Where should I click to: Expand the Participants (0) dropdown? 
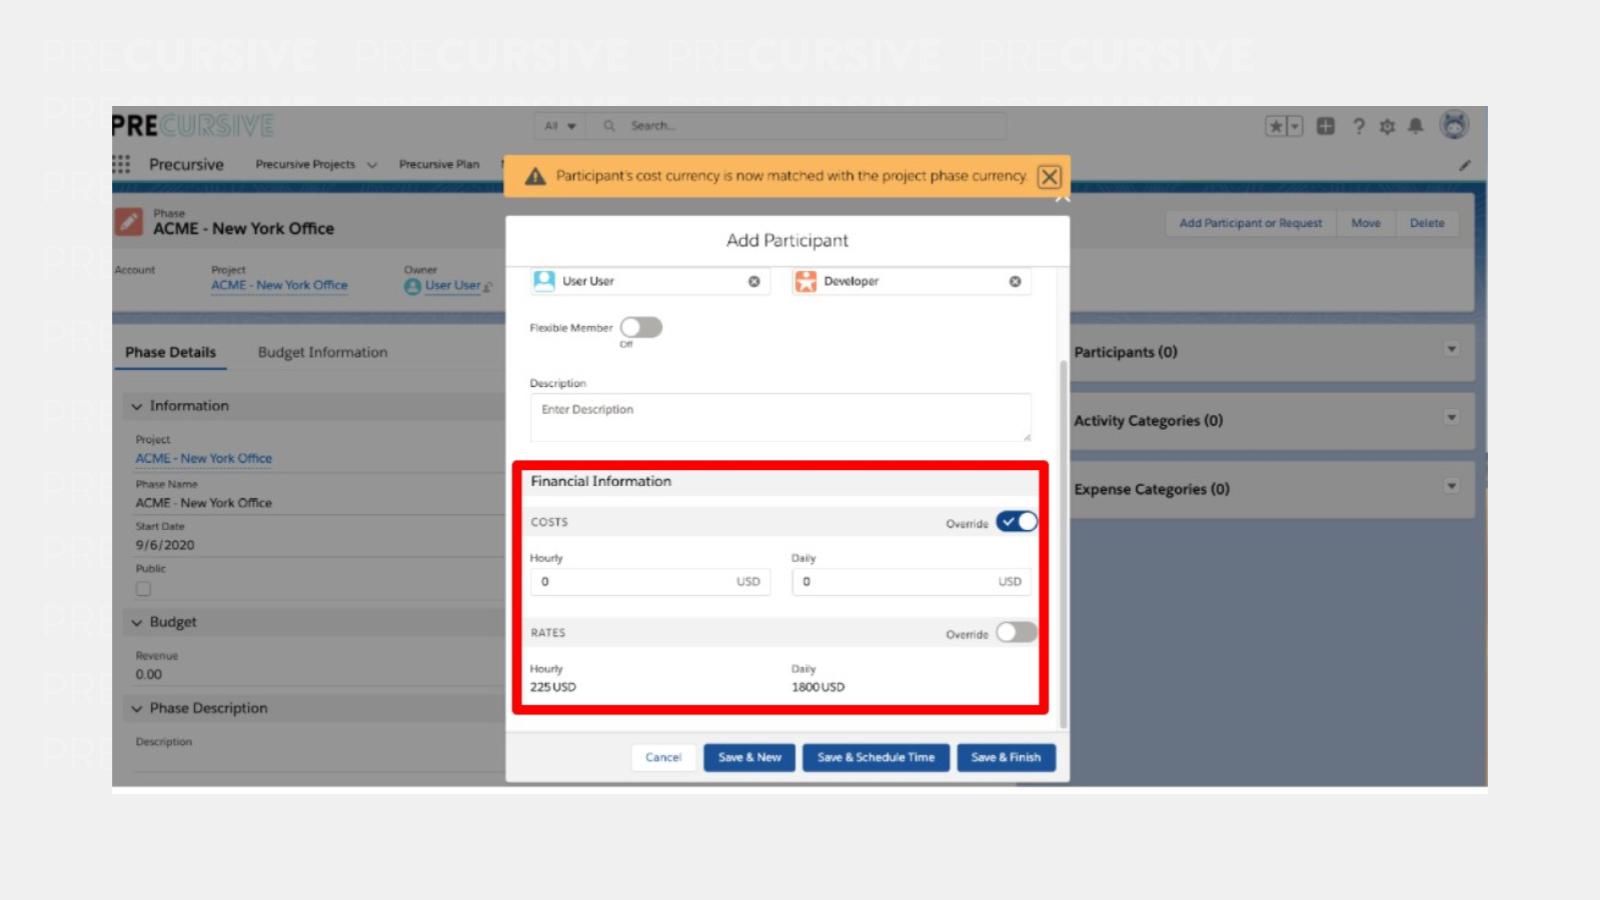1451,350
